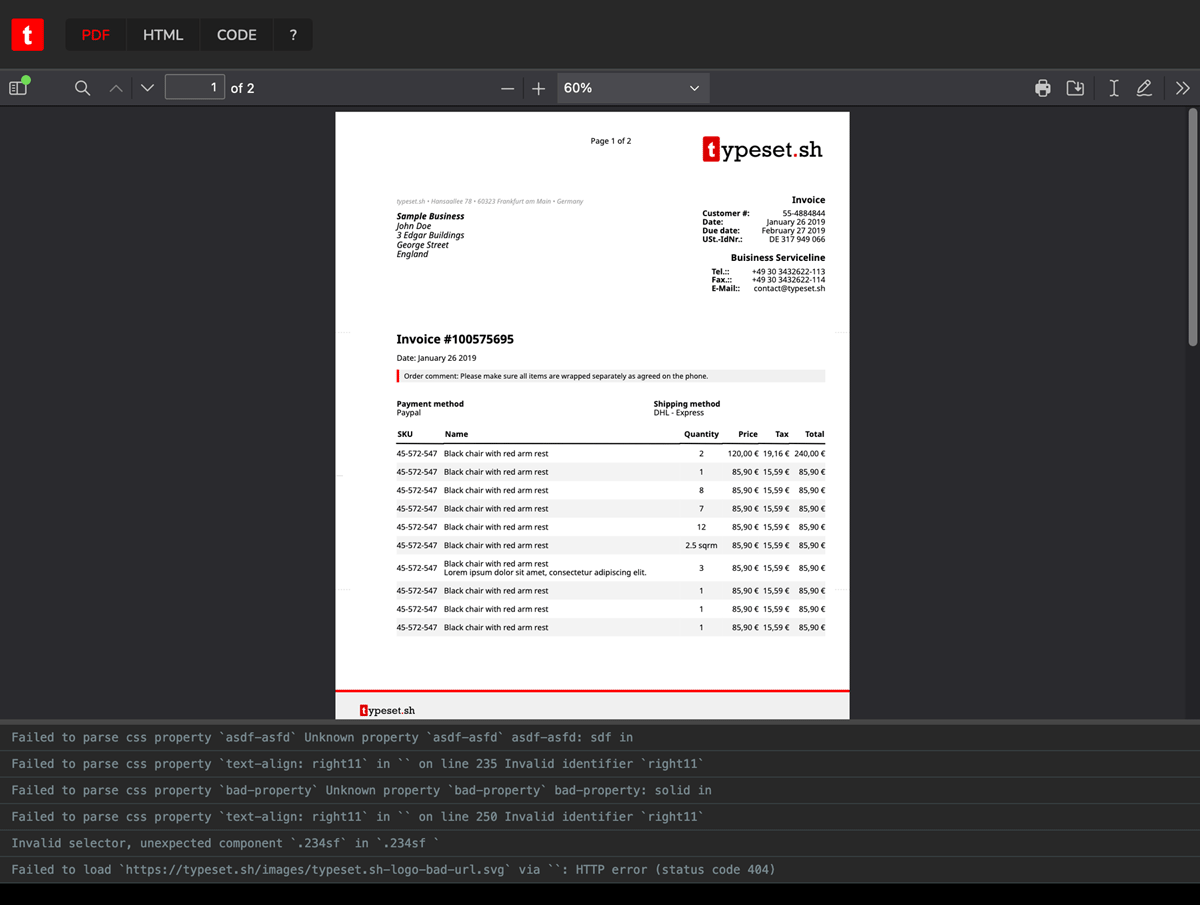Click the contact@typeset.sh email text
Screen dimensions: 1200x905
(x=789, y=289)
